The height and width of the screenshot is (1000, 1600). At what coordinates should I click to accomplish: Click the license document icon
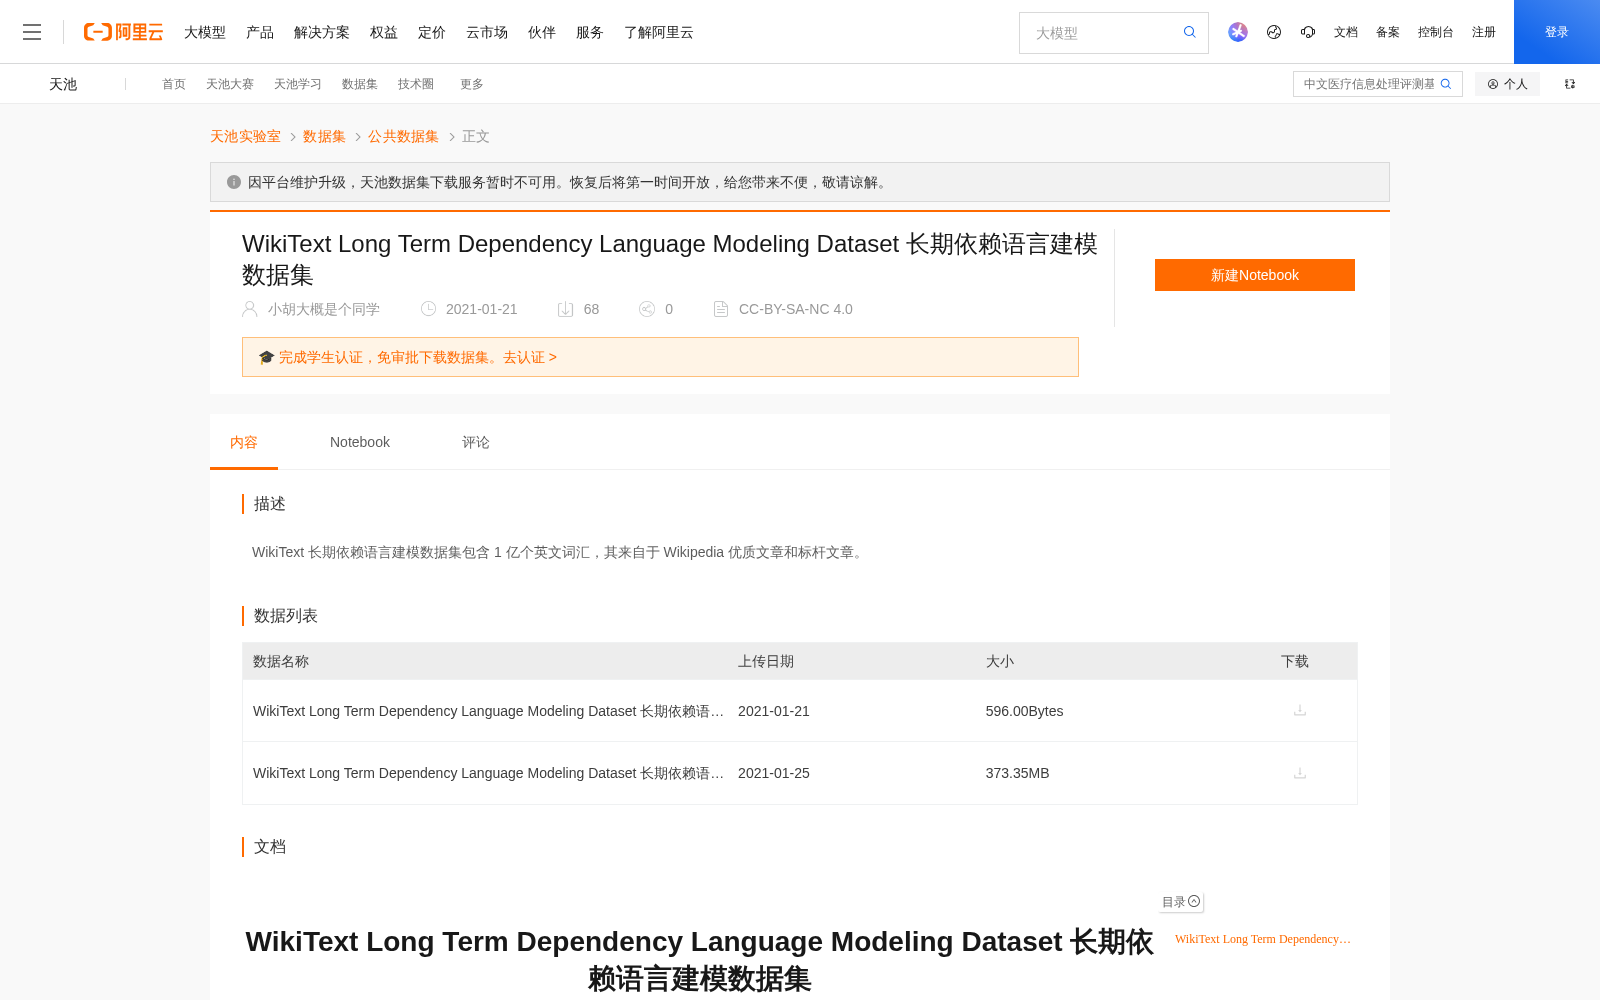[721, 309]
